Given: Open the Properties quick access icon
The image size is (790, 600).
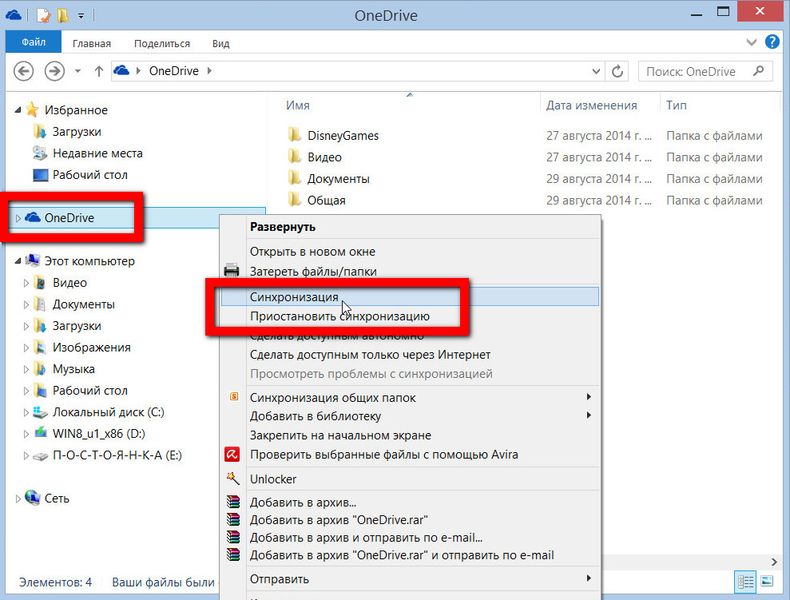Looking at the screenshot, I should pyautogui.click(x=44, y=16).
